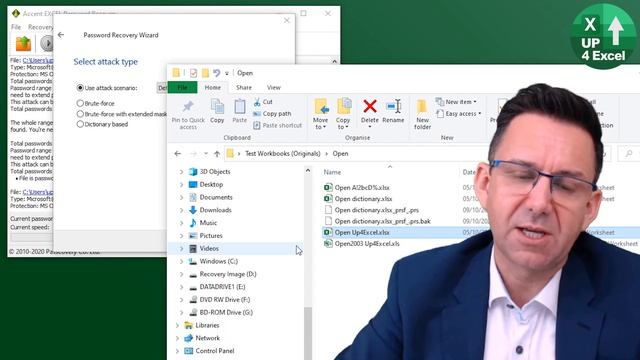
Task: Expand the Videos tree node
Action: 182,248
